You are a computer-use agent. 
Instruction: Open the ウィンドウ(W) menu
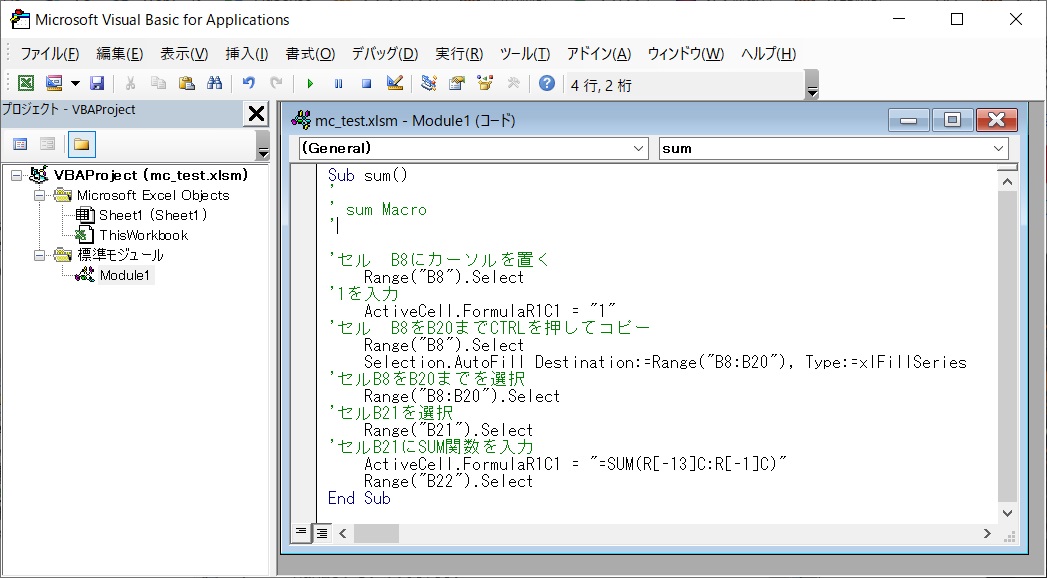pos(686,53)
